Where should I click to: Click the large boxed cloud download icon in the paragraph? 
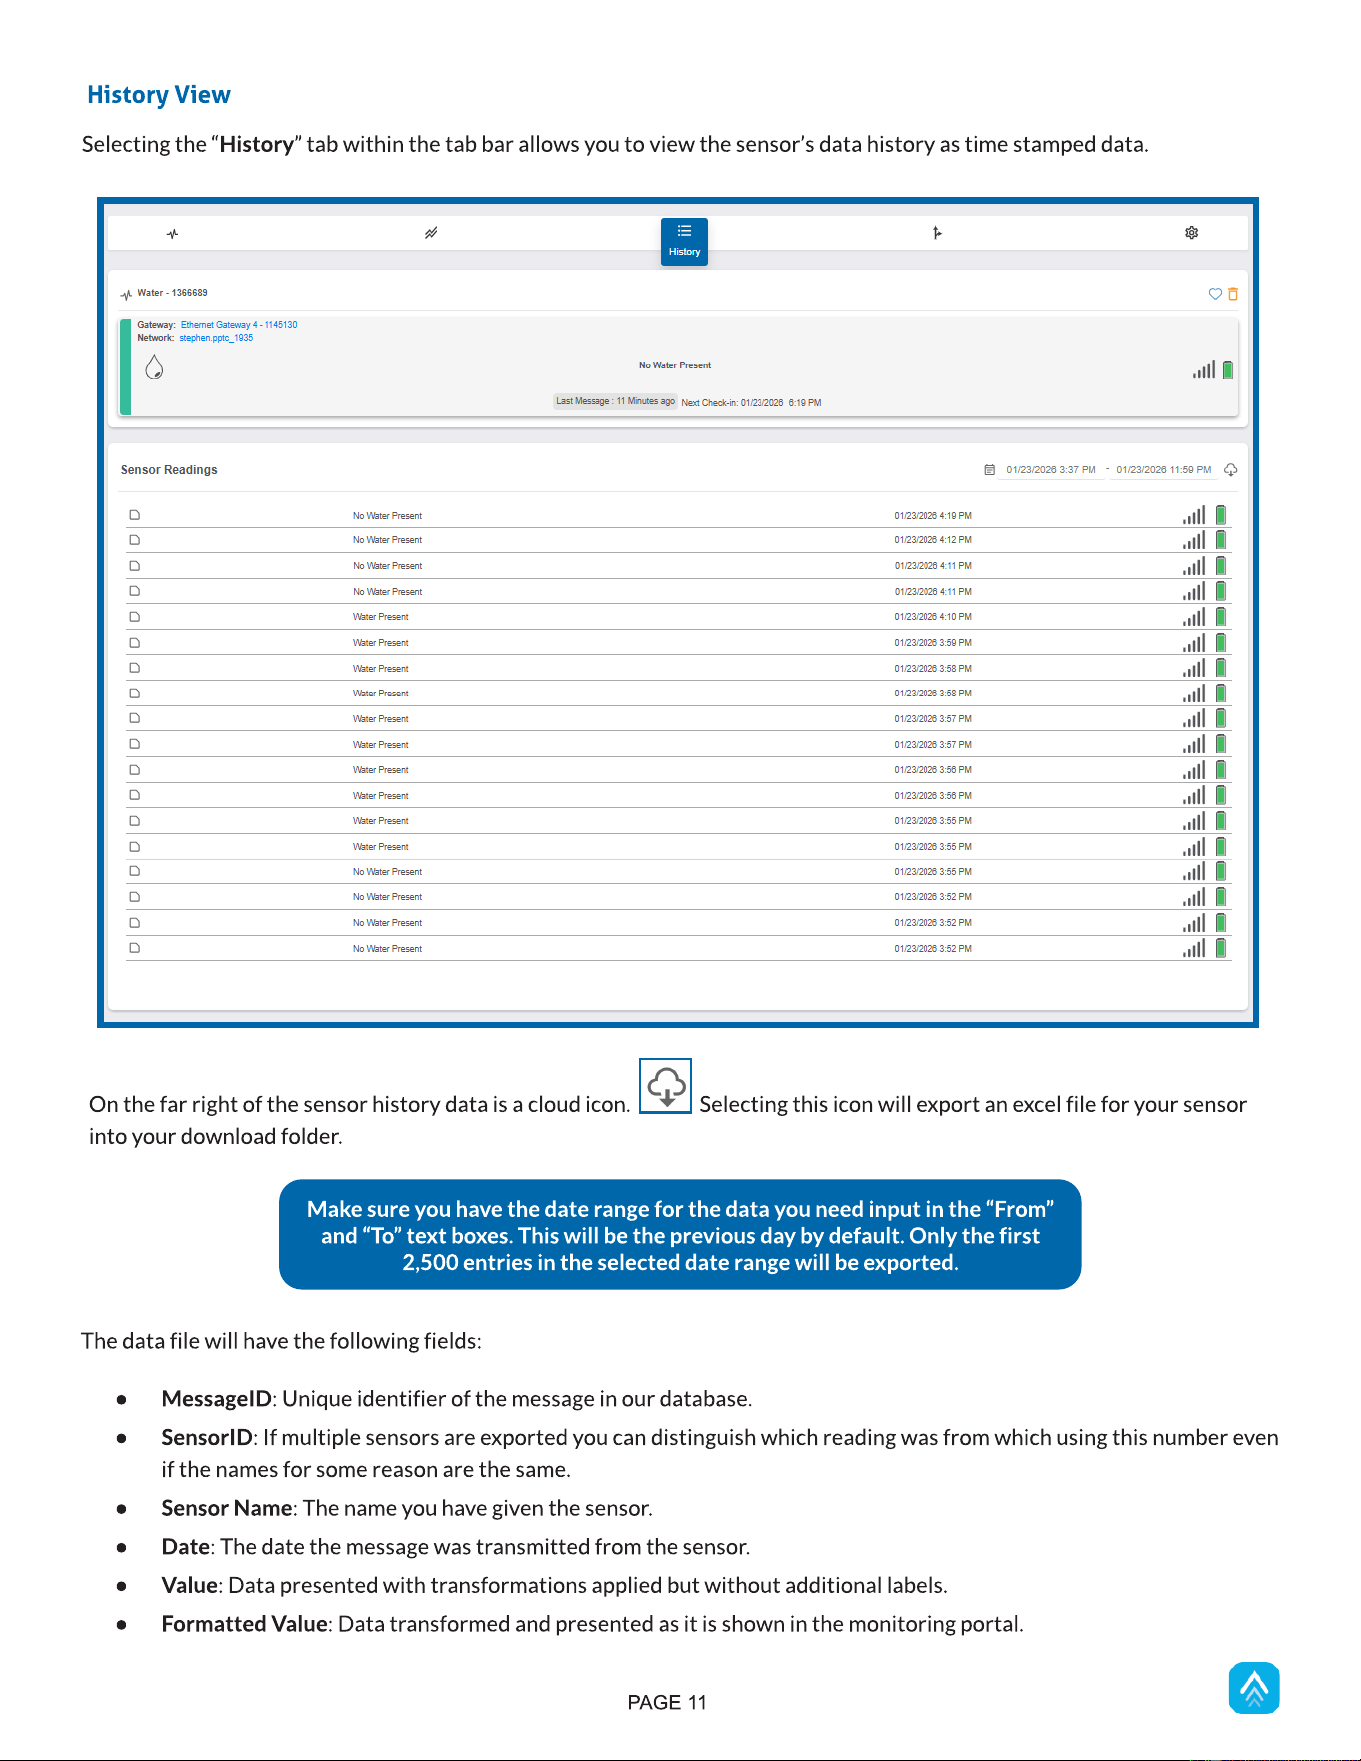666,1086
